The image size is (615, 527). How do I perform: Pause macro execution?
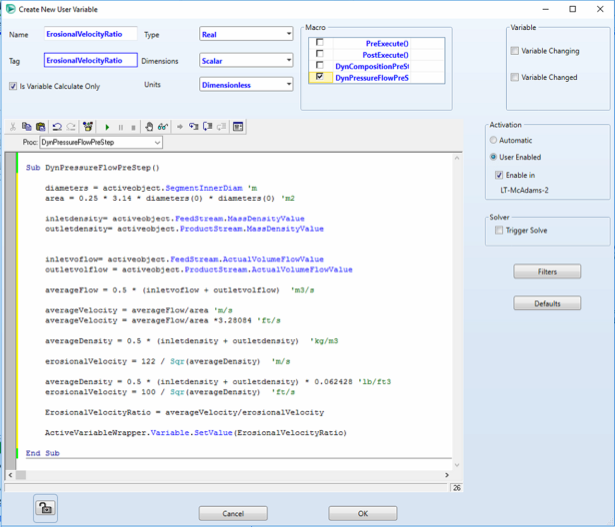pos(121,127)
